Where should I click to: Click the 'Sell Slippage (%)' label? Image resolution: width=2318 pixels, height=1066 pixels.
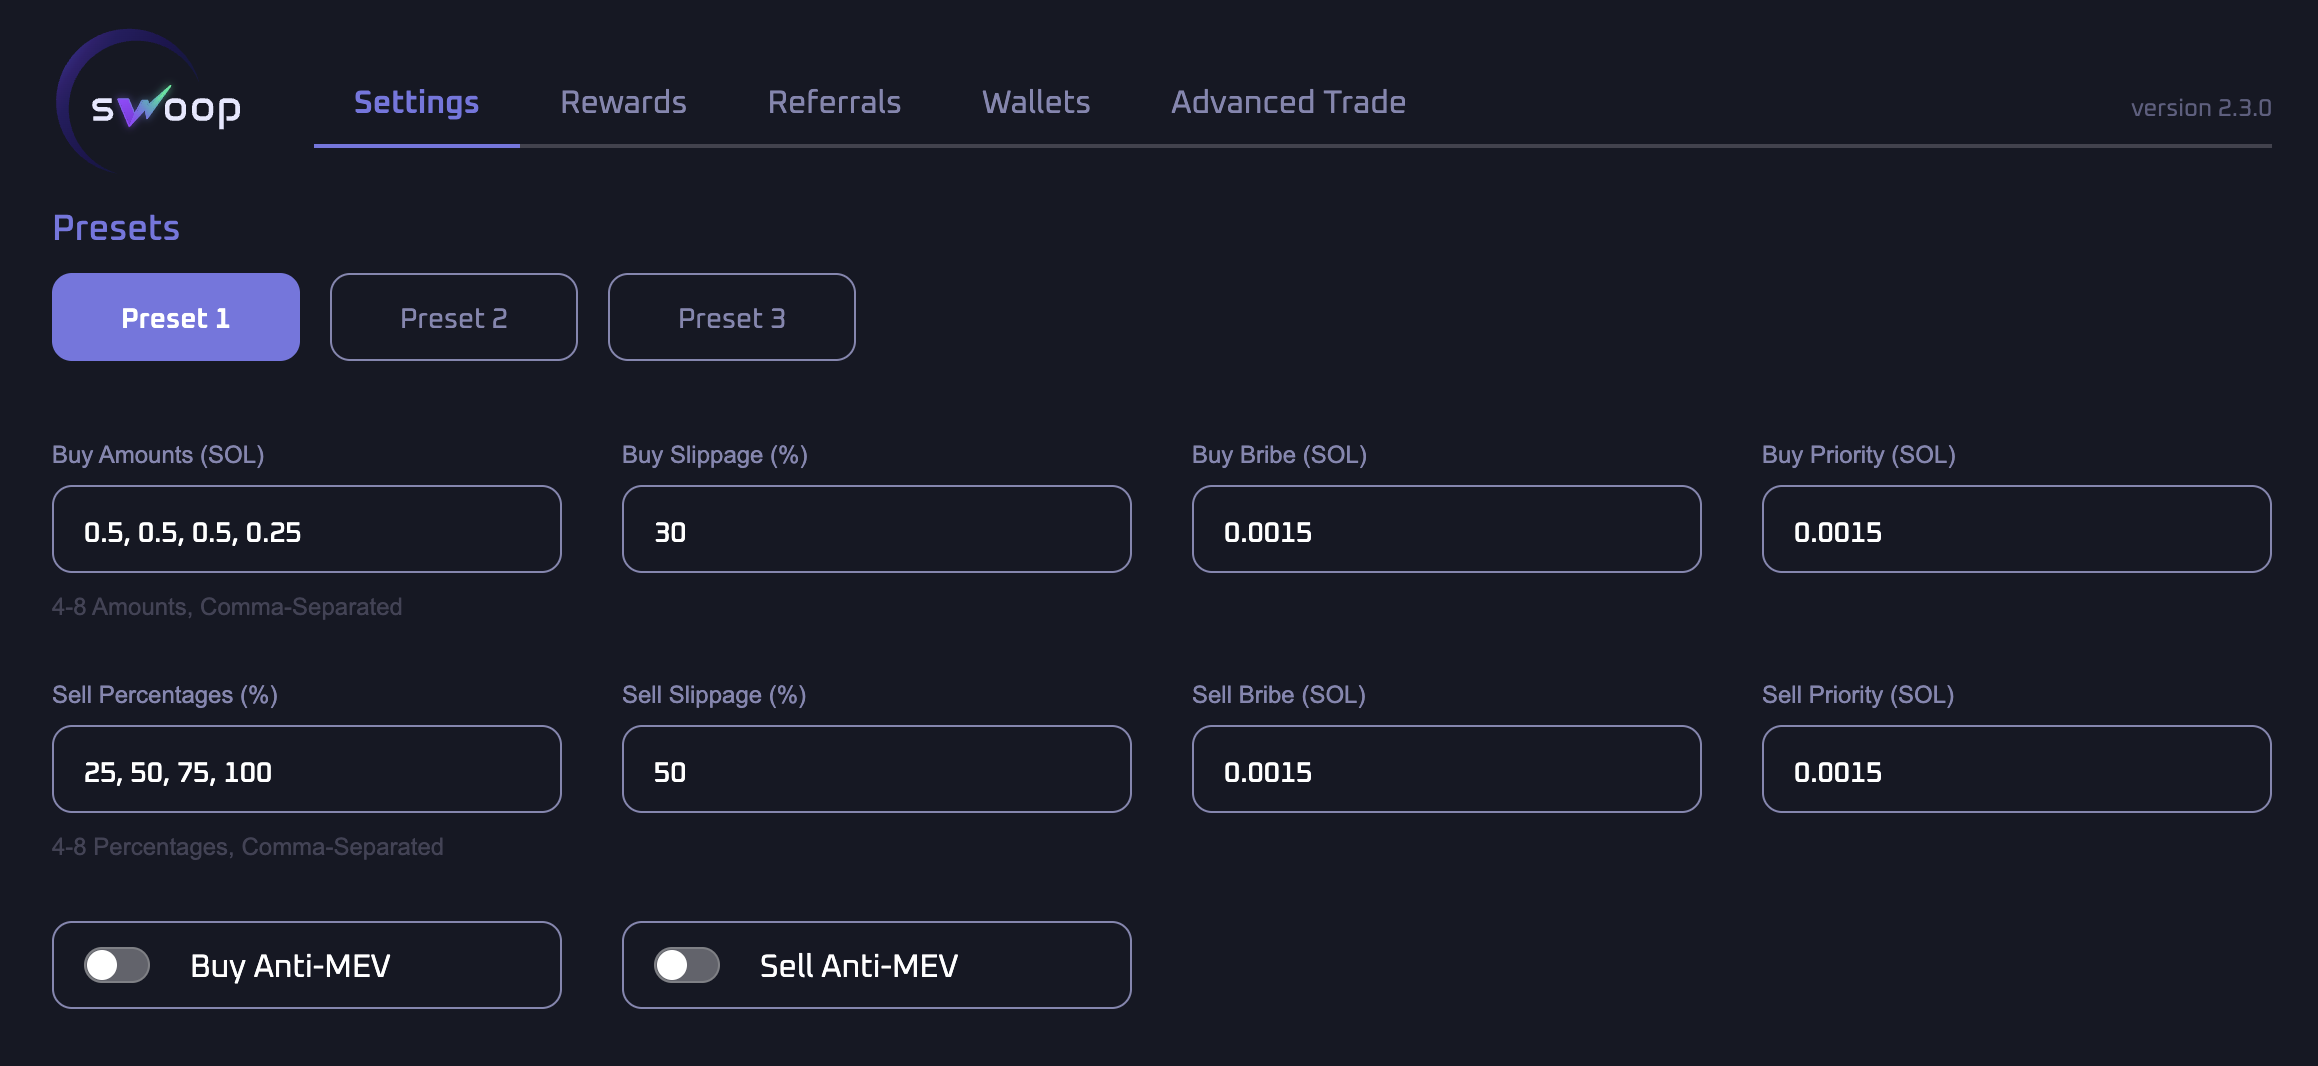pyautogui.click(x=714, y=695)
